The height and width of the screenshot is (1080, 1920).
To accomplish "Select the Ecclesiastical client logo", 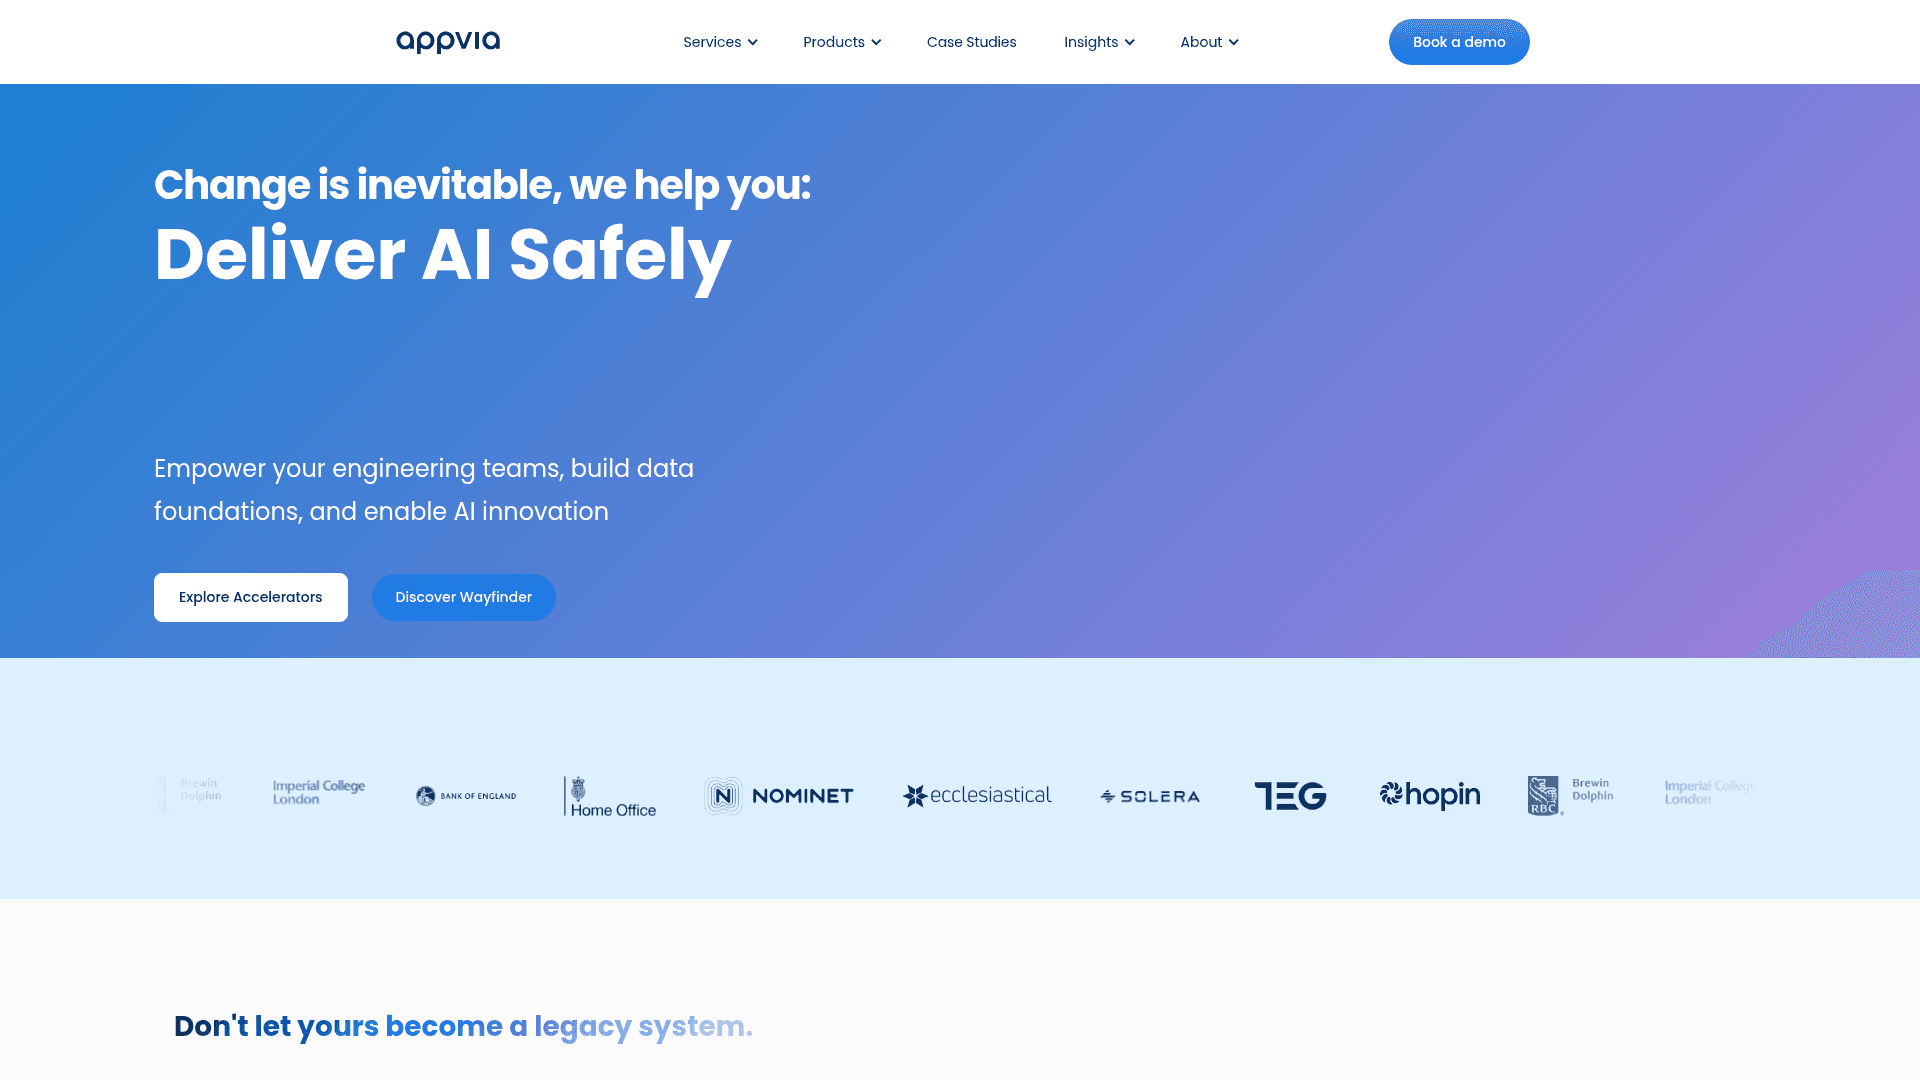I will 976,795.
